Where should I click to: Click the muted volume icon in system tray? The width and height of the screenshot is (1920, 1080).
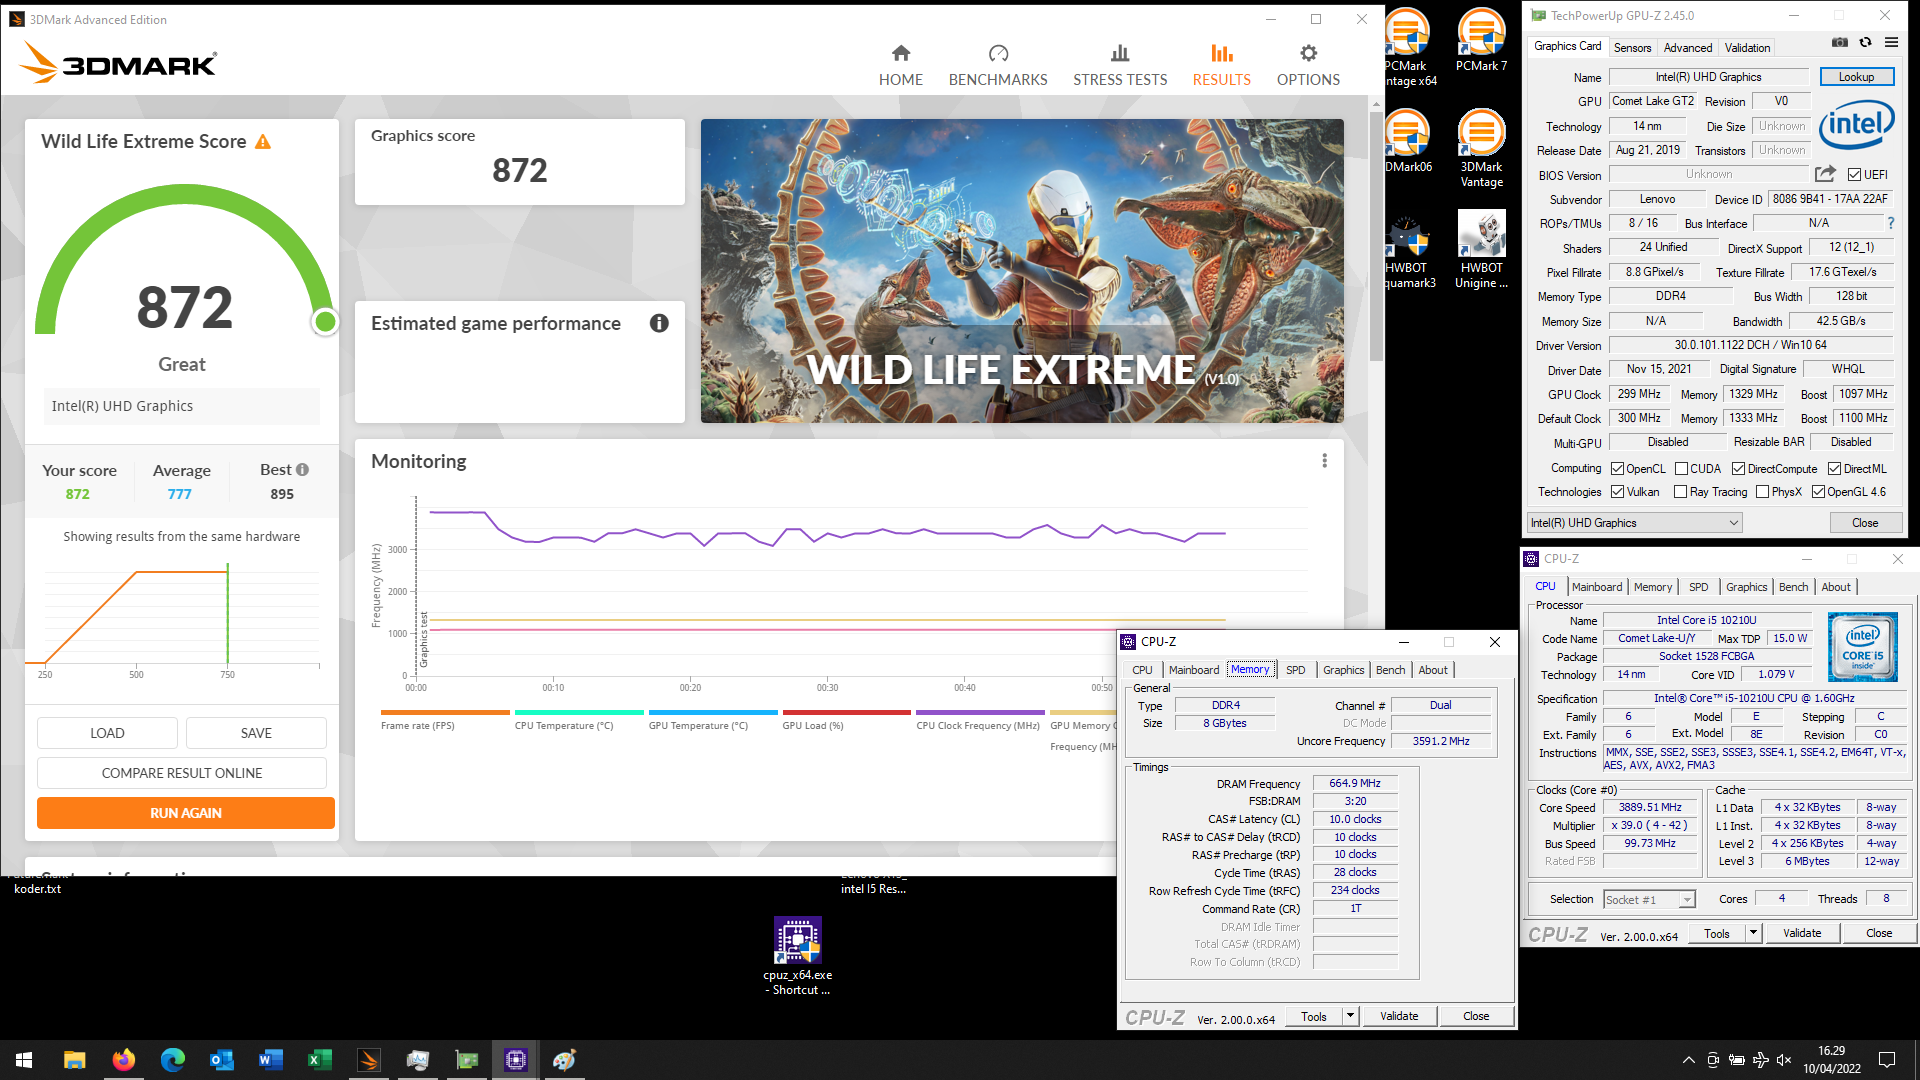point(1785,1060)
